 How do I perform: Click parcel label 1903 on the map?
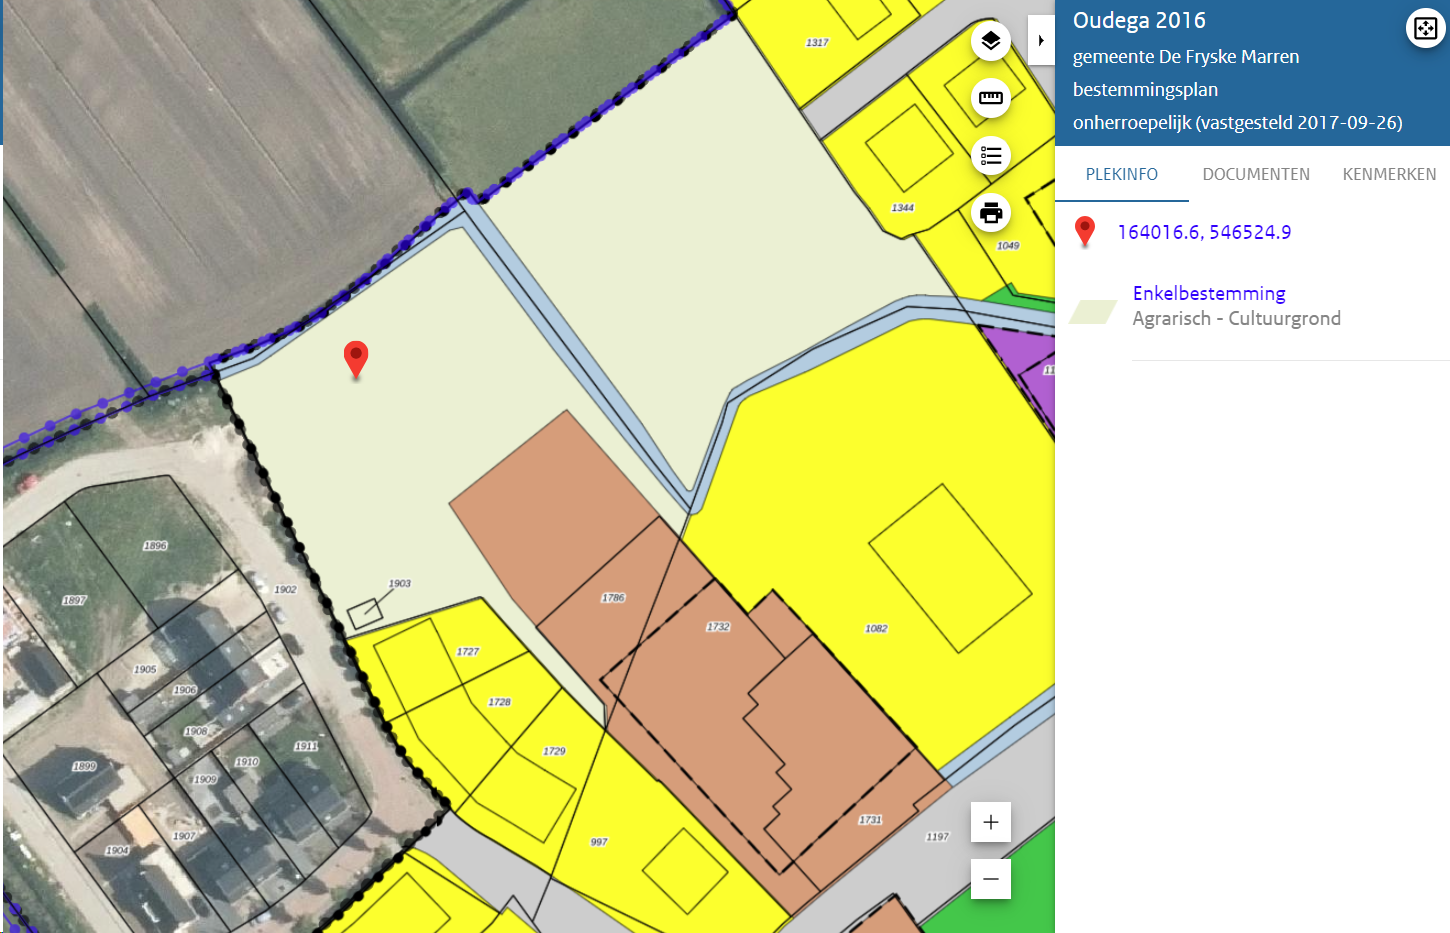pyautogui.click(x=400, y=584)
